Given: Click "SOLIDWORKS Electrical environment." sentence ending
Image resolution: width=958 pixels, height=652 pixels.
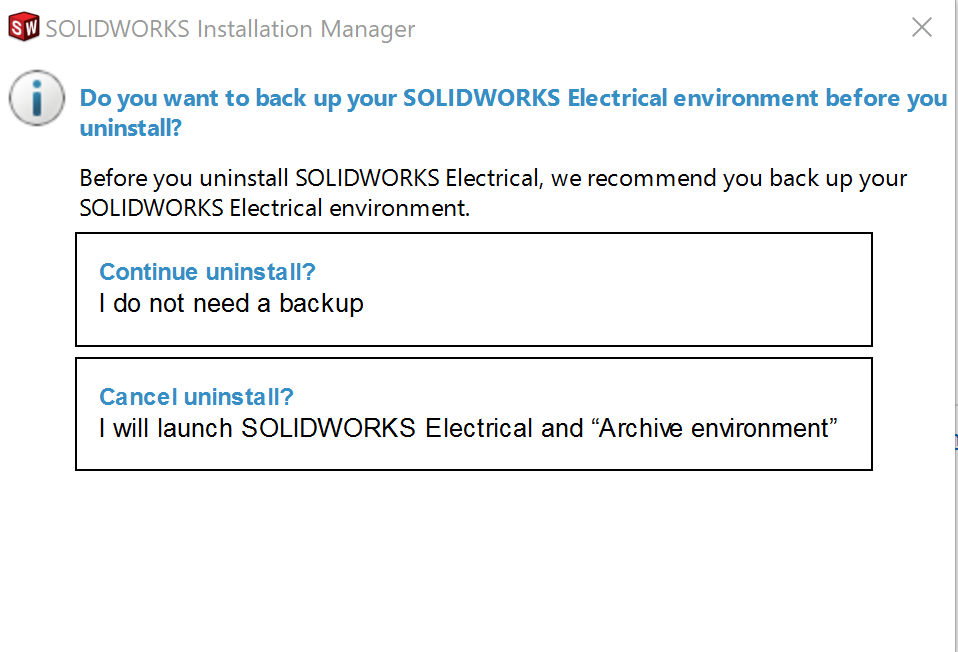Looking at the screenshot, I should [274, 208].
